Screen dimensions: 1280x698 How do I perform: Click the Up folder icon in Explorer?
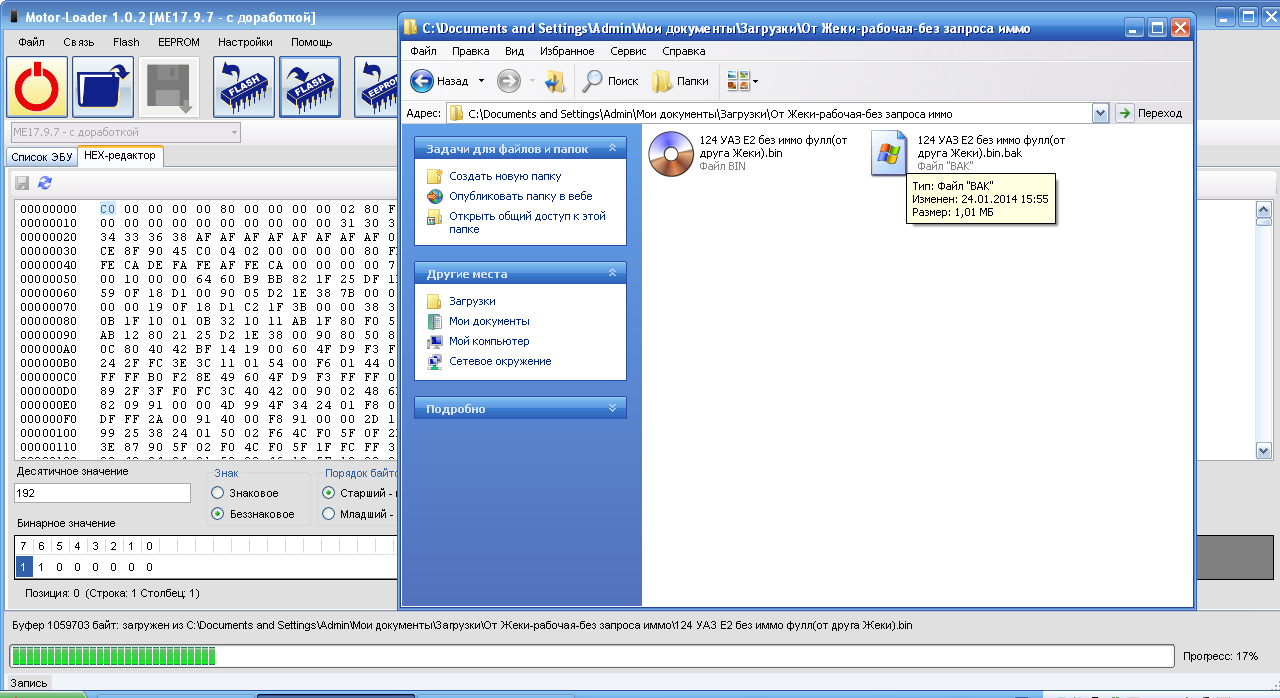click(x=555, y=81)
